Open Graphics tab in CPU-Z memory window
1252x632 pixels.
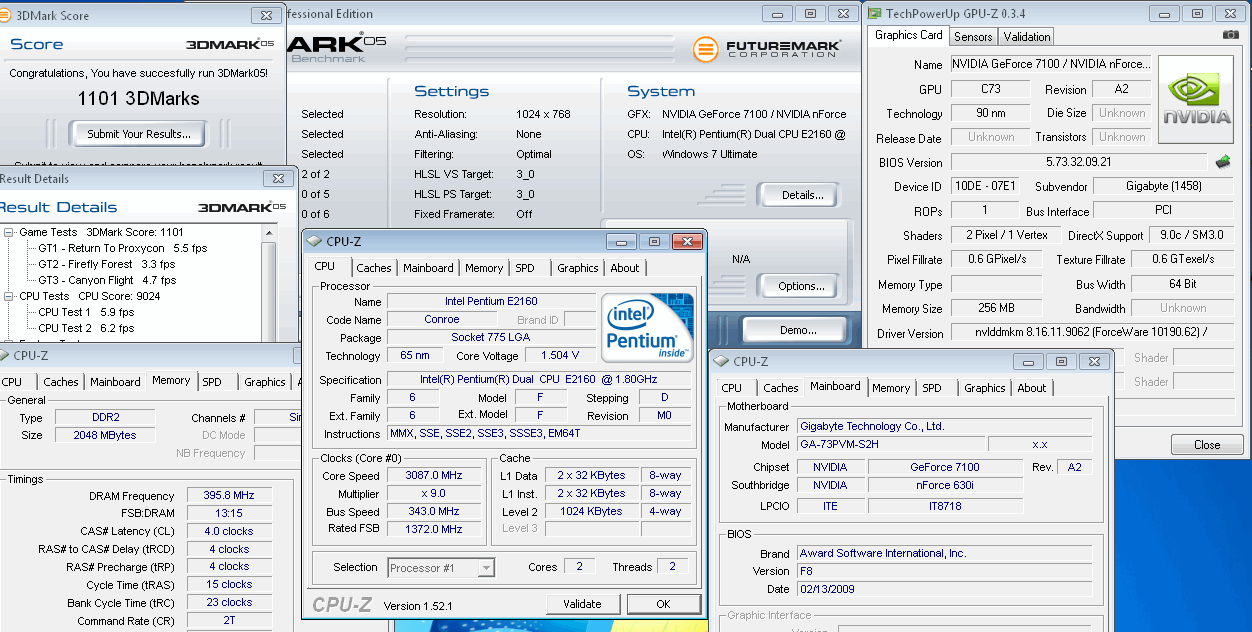pyautogui.click(x=265, y=382)
